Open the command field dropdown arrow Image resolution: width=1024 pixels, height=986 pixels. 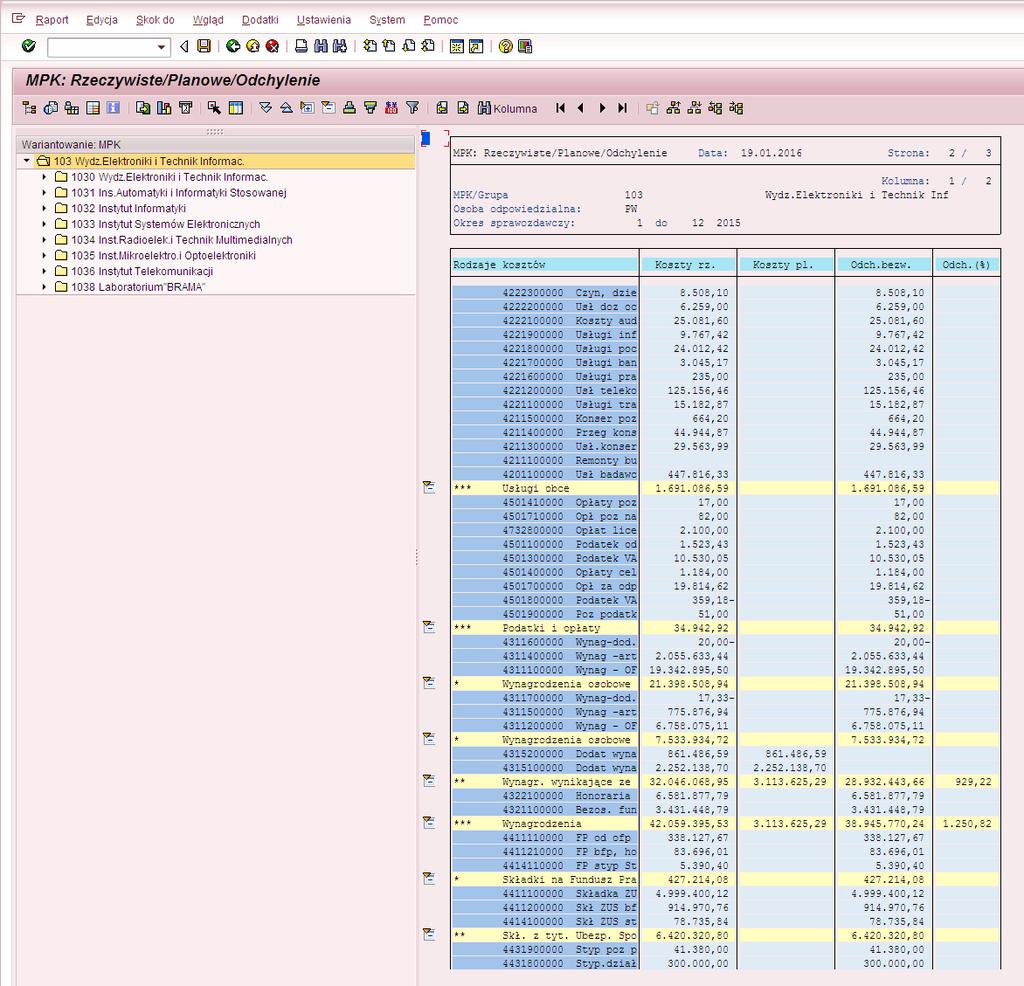click(161, 47)
